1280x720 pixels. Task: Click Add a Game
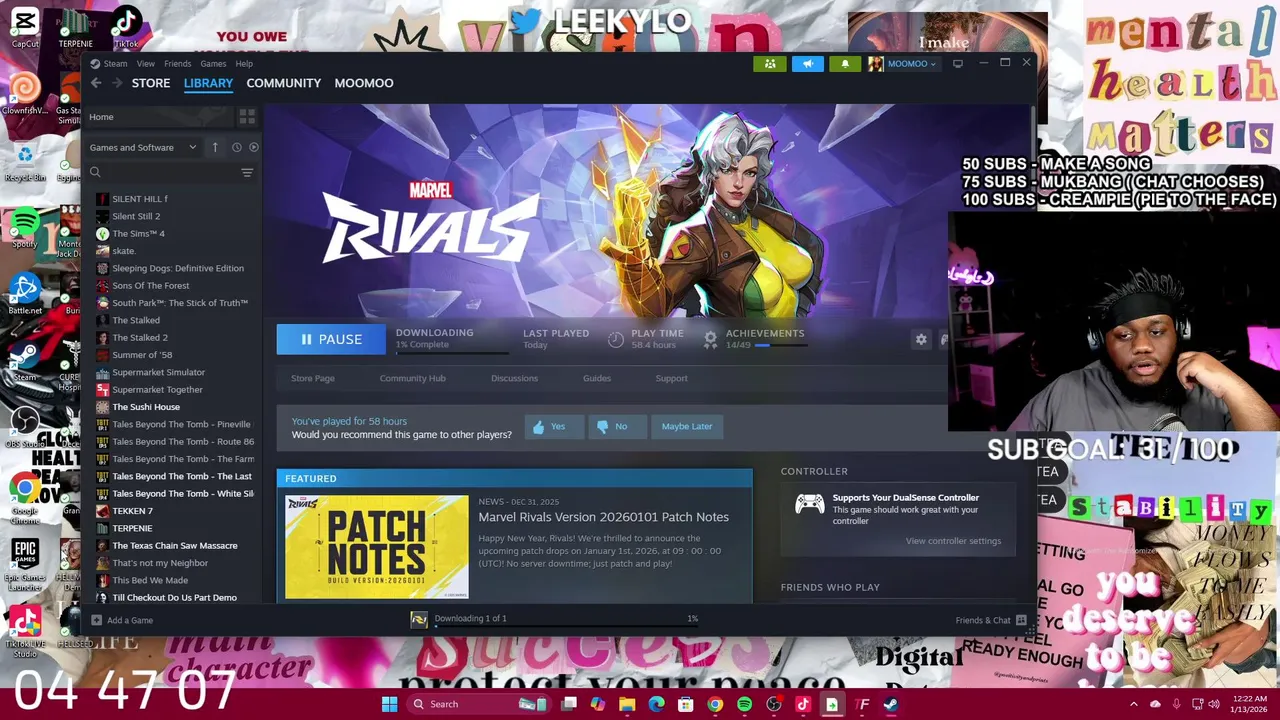[x=122, y=620]
